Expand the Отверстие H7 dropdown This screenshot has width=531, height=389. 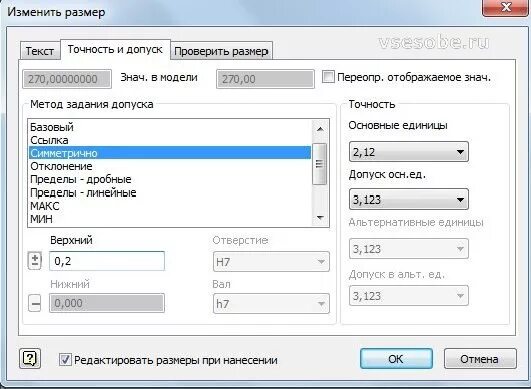pos(271,262)
